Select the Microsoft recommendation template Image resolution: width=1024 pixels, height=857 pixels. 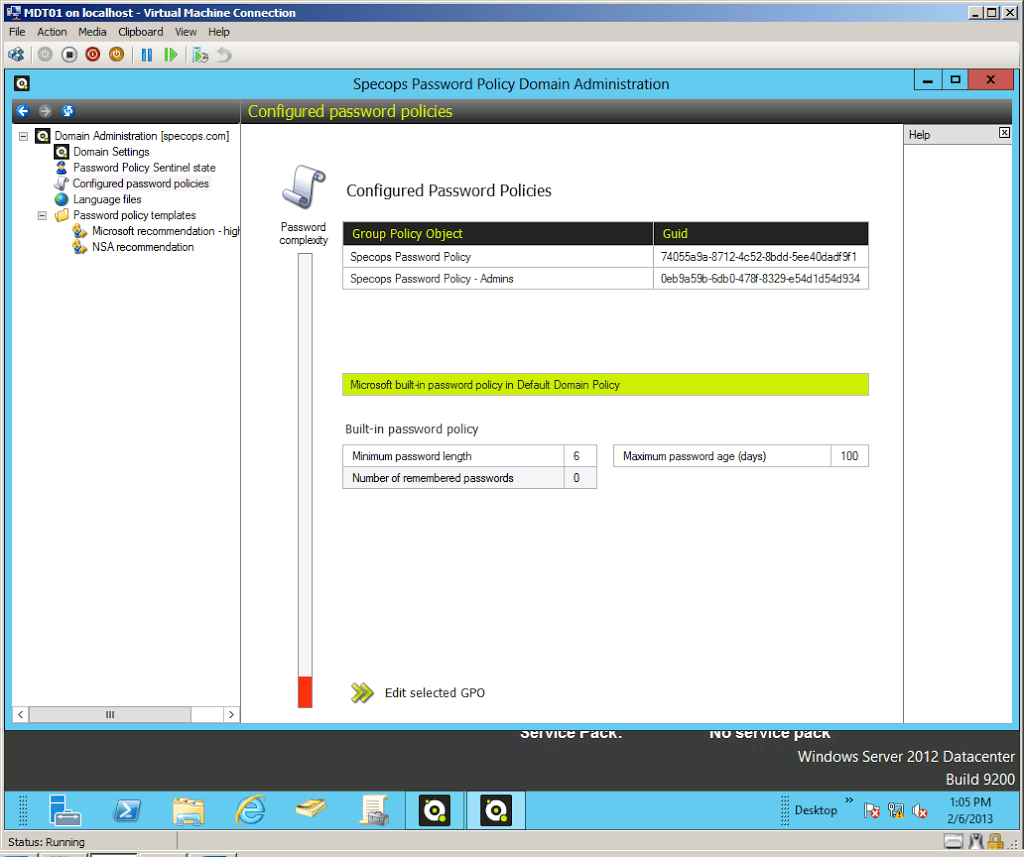(166, 231)
